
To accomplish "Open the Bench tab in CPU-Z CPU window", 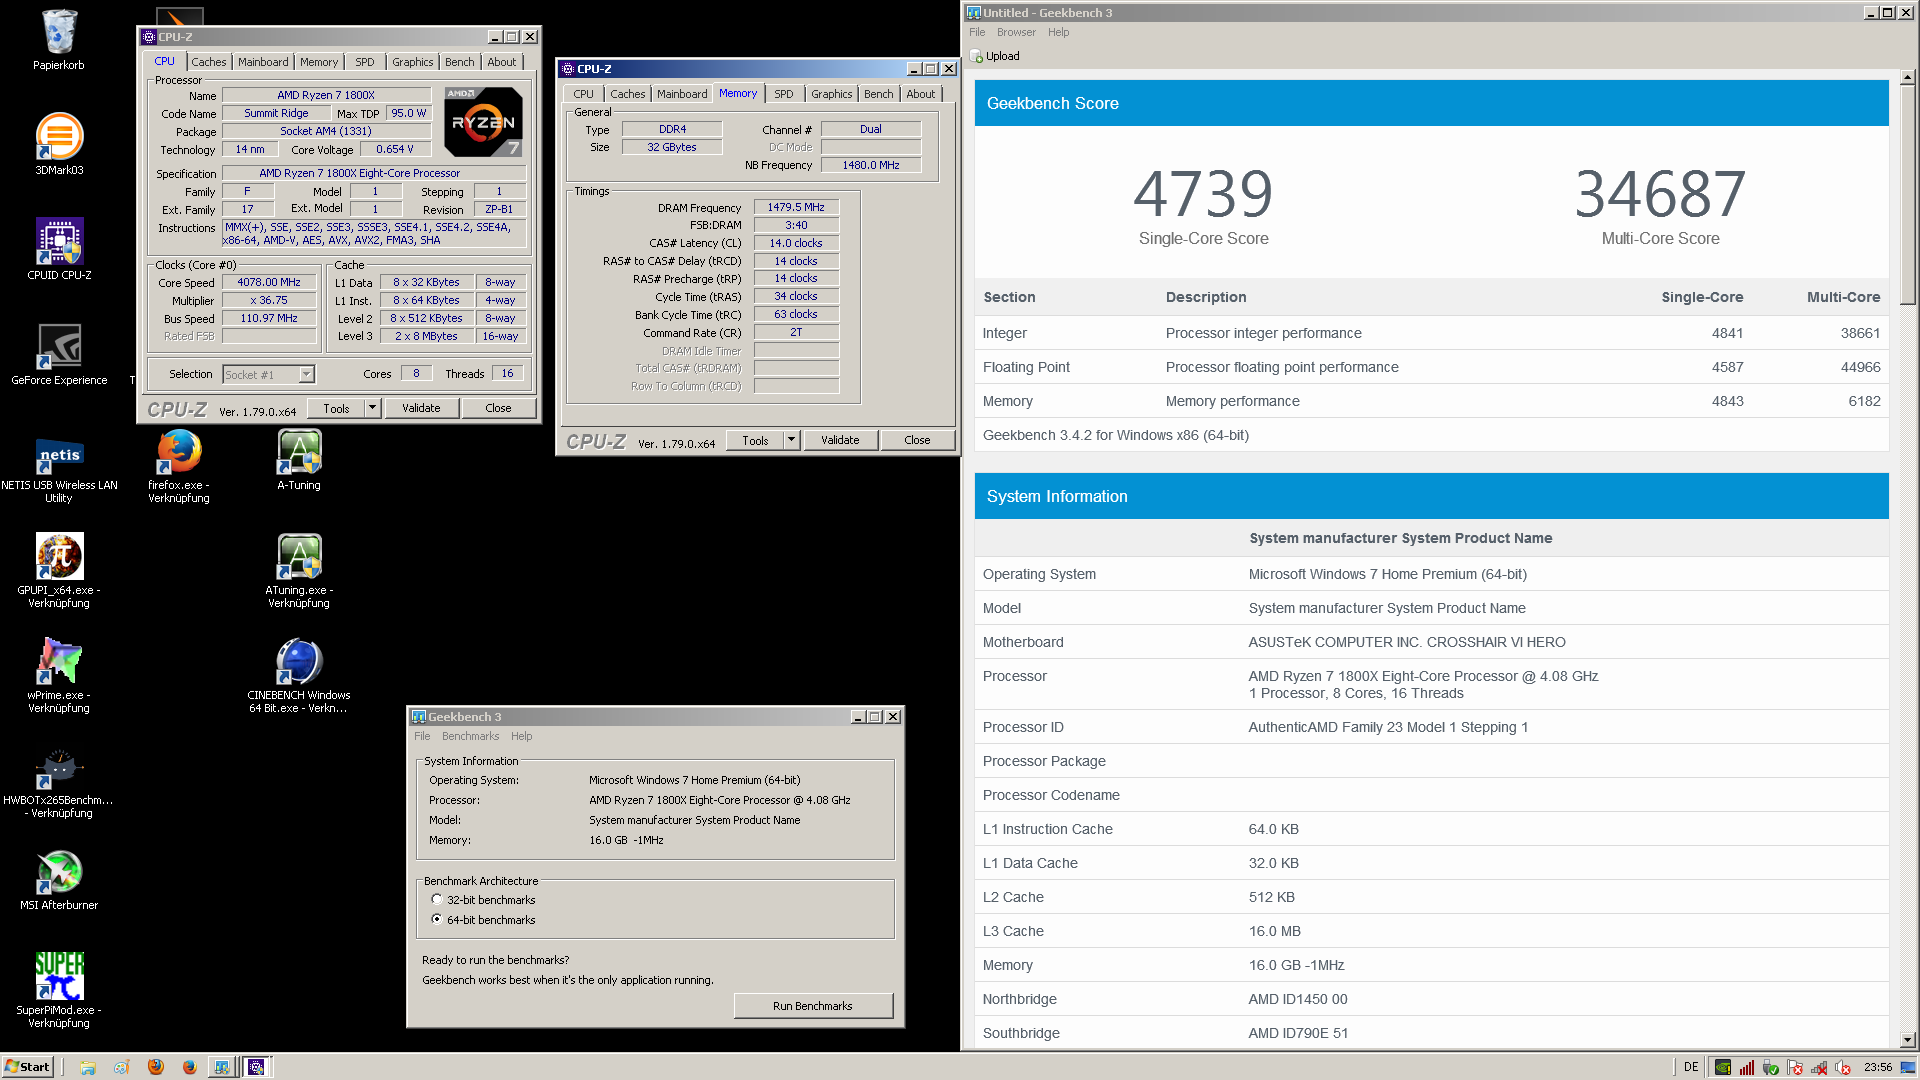I will (x=460, y=62).
